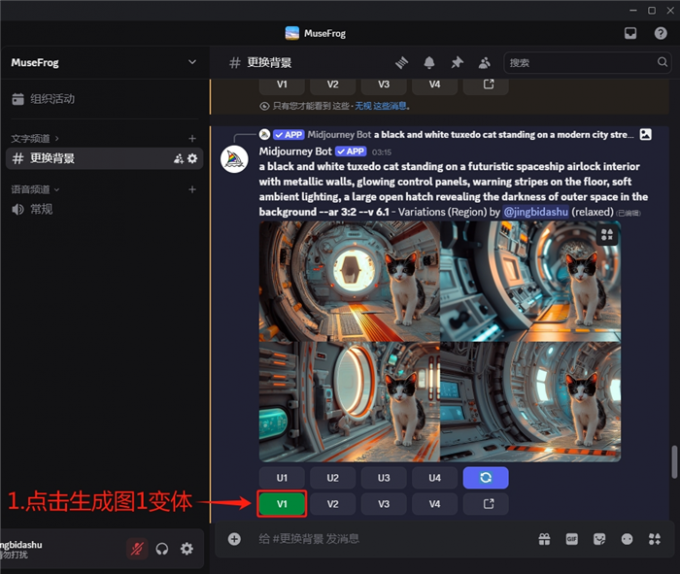Click the chat vertical scrollbar thumb

click(674, 462)
